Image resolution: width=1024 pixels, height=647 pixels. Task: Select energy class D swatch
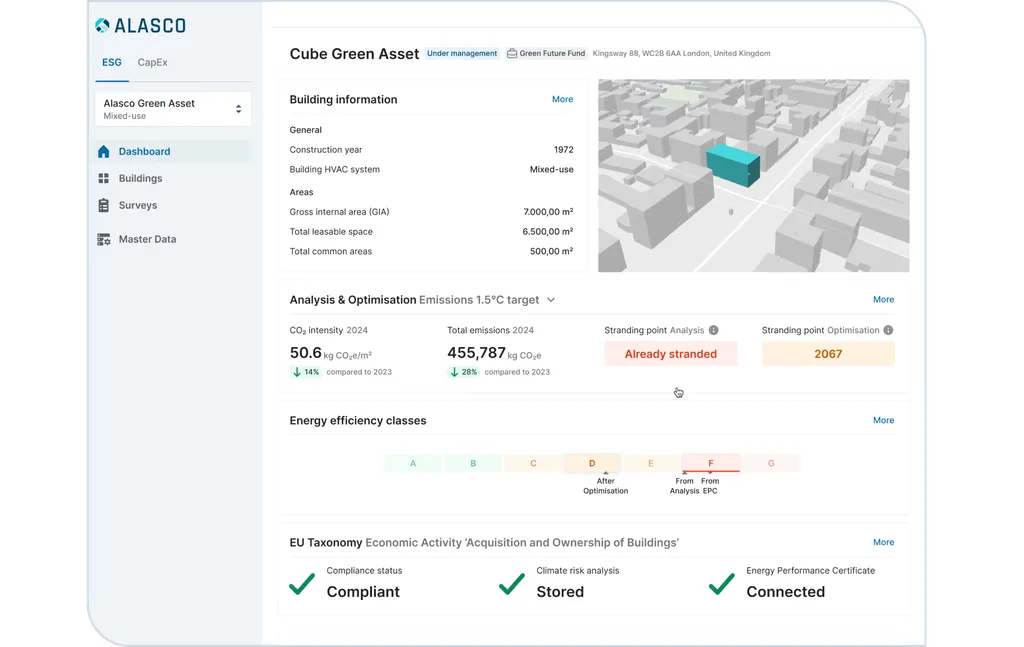(592, 463)
